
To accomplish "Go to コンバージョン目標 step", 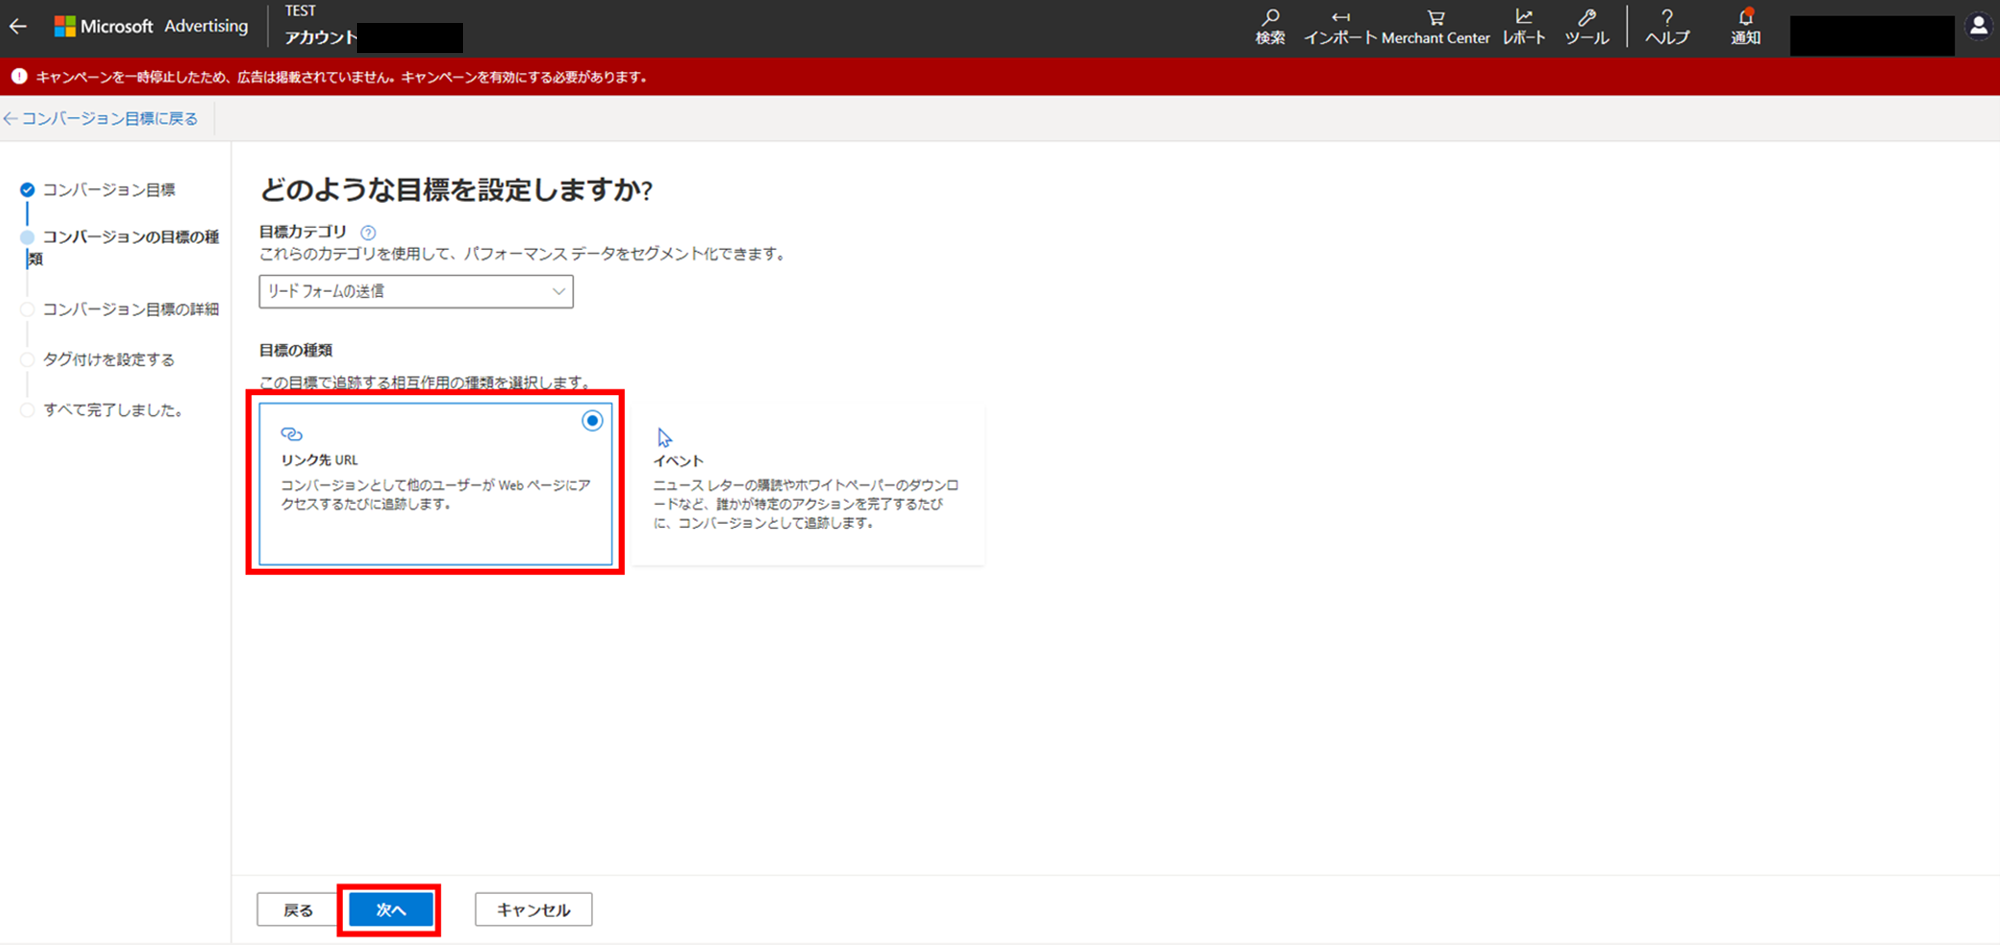I will [108, 190].
